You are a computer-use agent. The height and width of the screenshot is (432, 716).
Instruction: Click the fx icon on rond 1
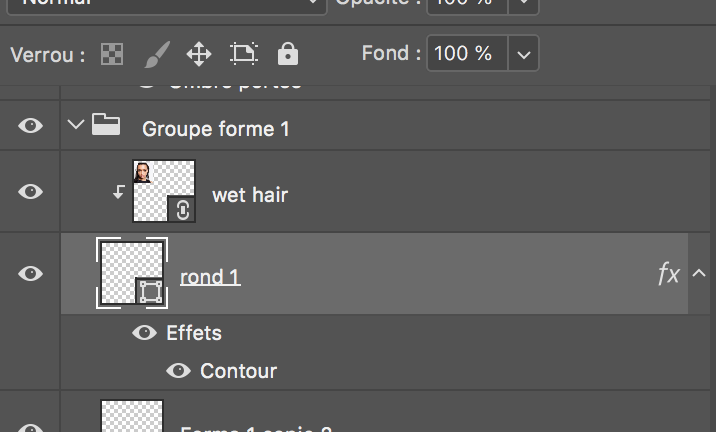point(668,275)
